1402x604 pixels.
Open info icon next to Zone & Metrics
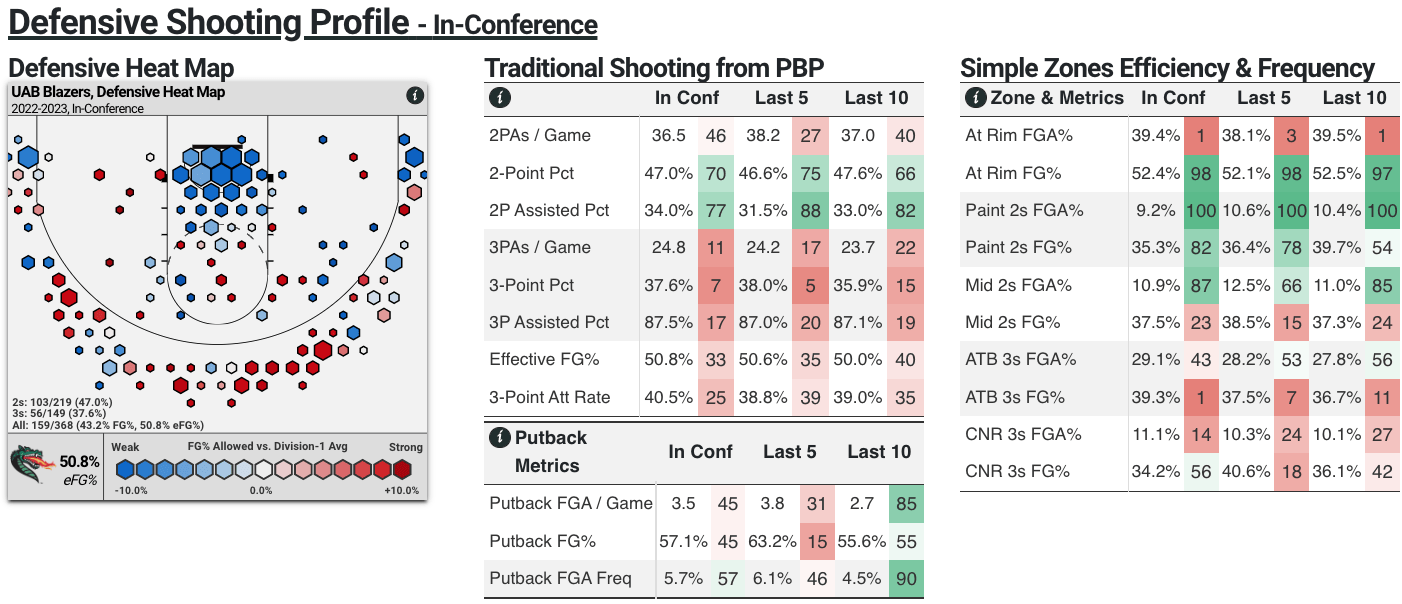975,98
